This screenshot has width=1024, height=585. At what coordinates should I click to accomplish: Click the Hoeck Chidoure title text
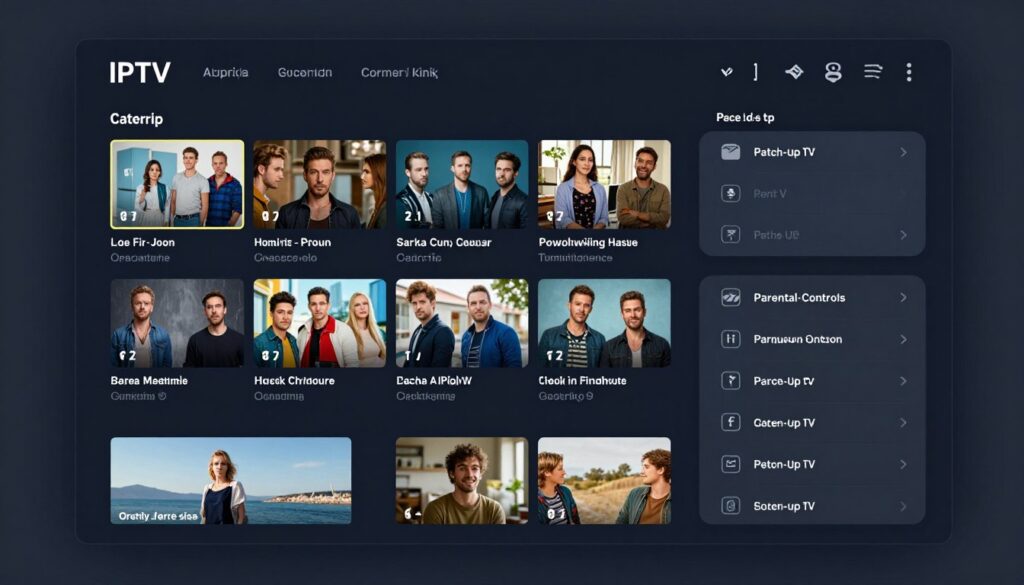click(294, 381)
